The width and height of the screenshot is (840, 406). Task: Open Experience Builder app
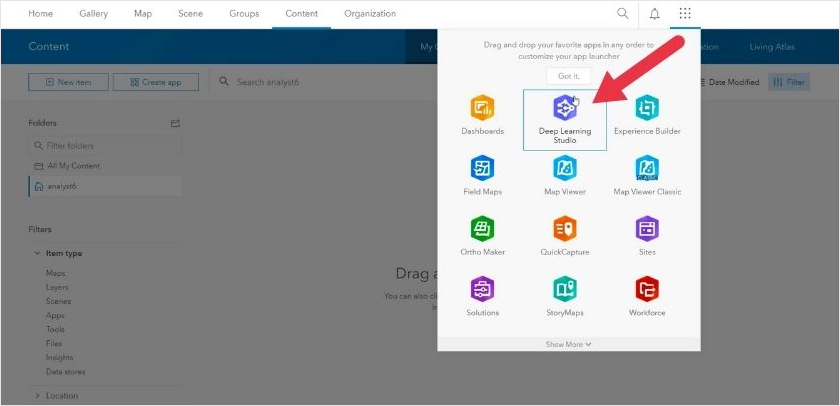(x=647, y=115)
